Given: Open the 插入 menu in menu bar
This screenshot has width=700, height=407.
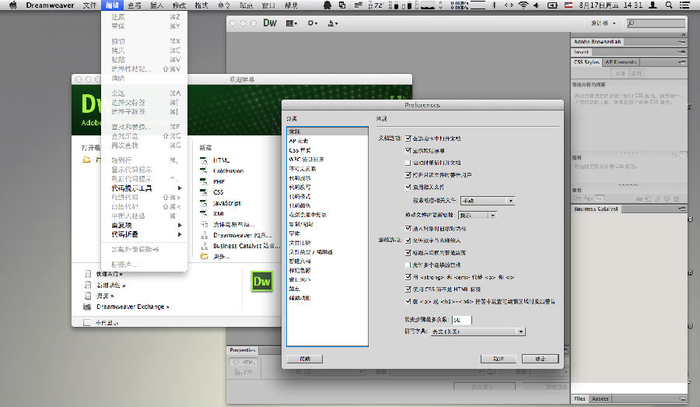Looking at the screenshot, I should tap(157, 5).
